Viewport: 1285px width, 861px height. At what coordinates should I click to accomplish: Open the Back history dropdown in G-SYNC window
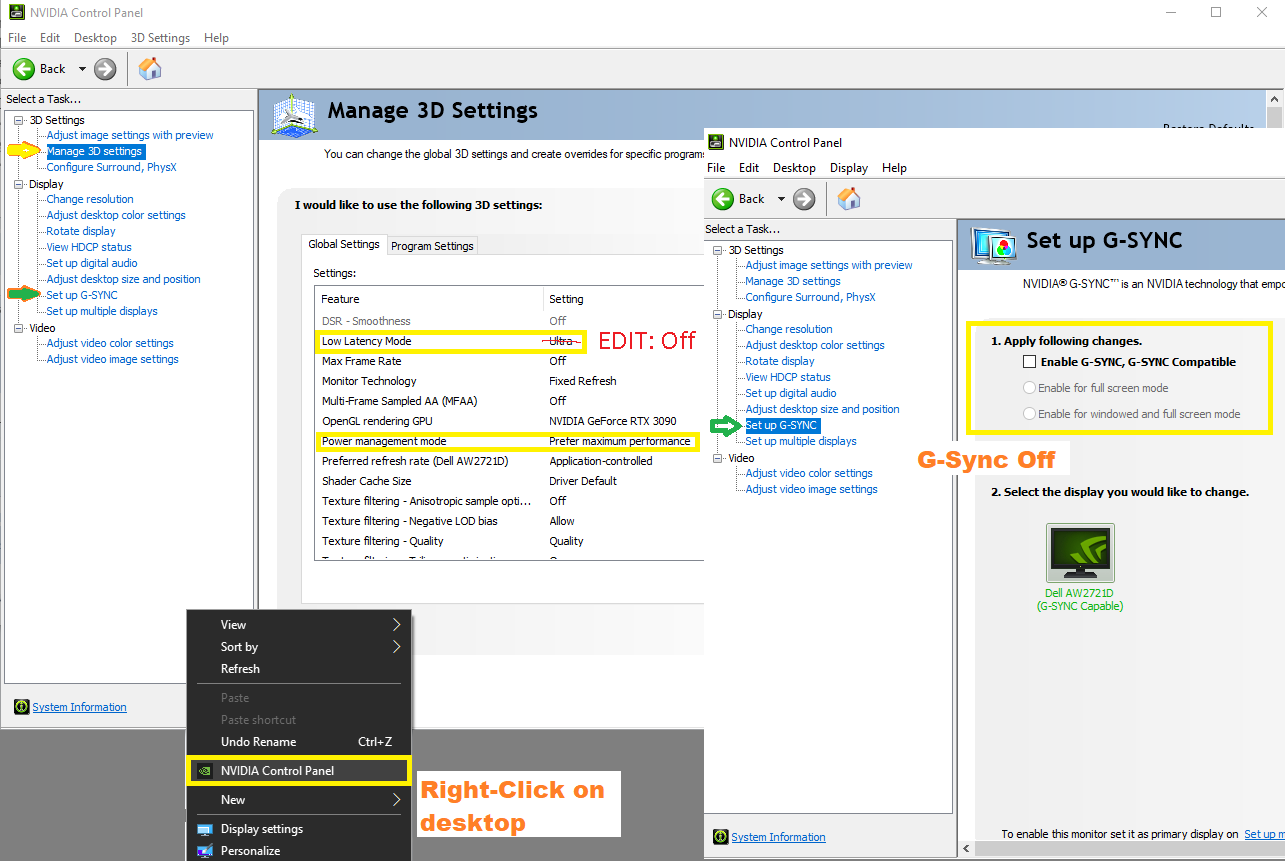pyautogui.click(x=781, y=199)
